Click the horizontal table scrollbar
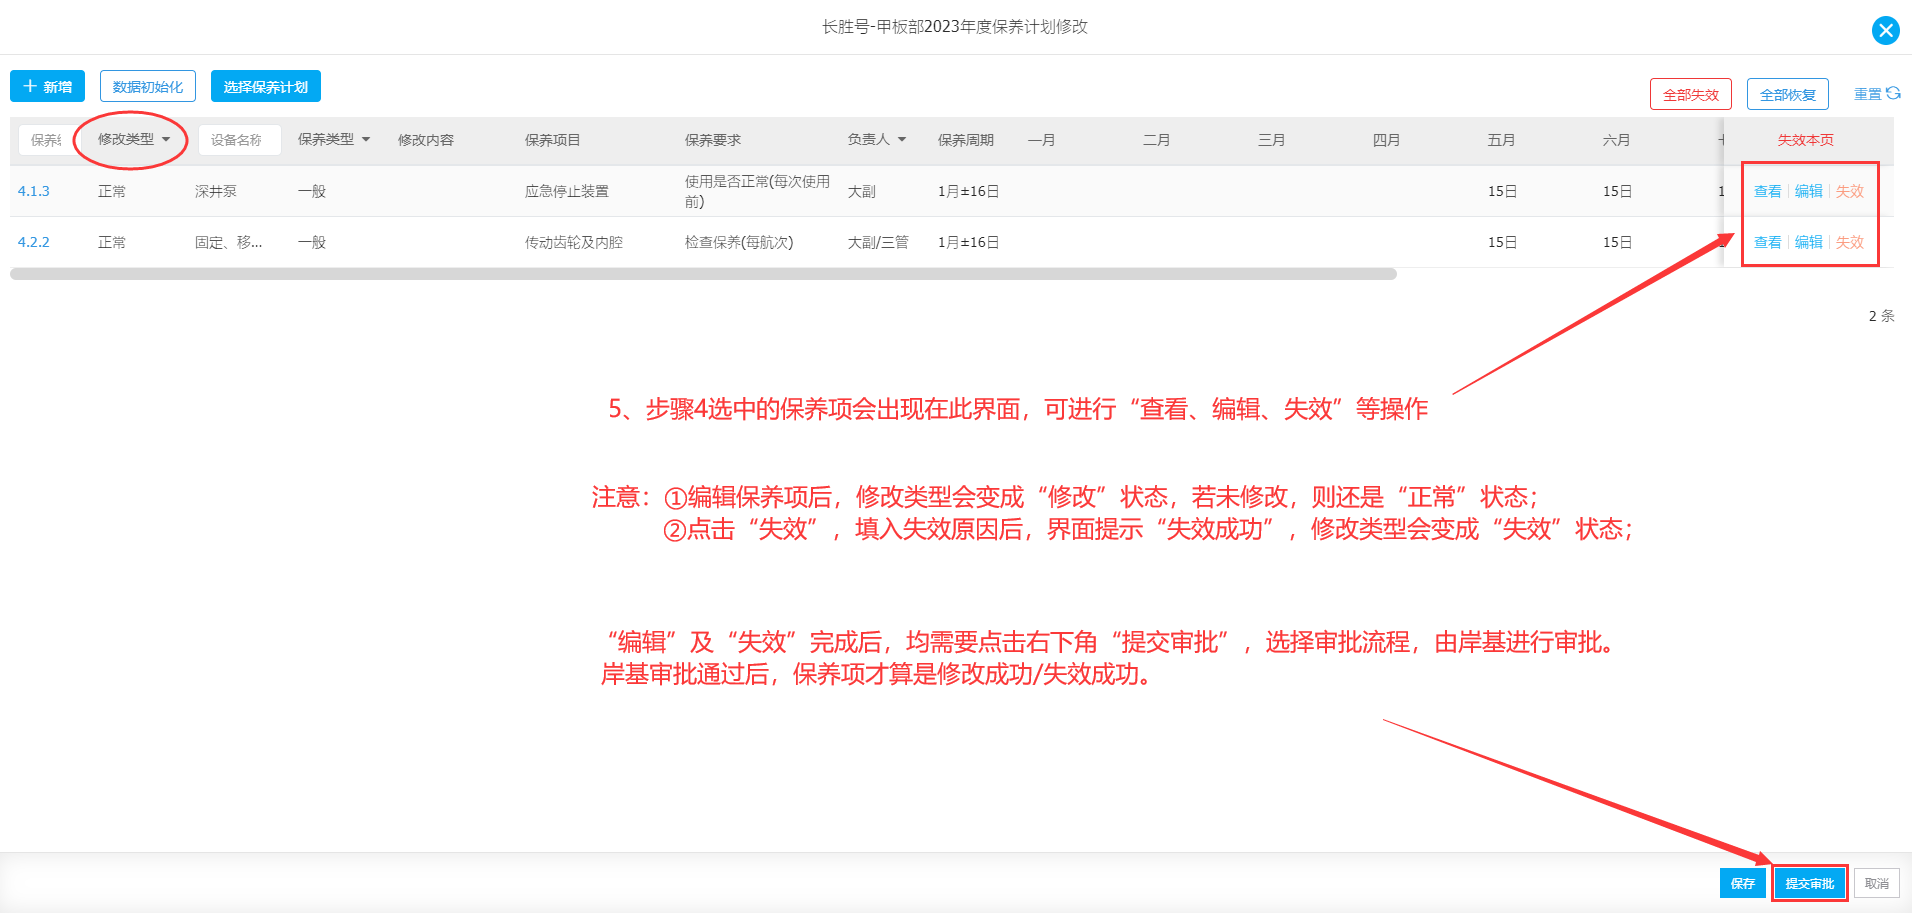 703,274
